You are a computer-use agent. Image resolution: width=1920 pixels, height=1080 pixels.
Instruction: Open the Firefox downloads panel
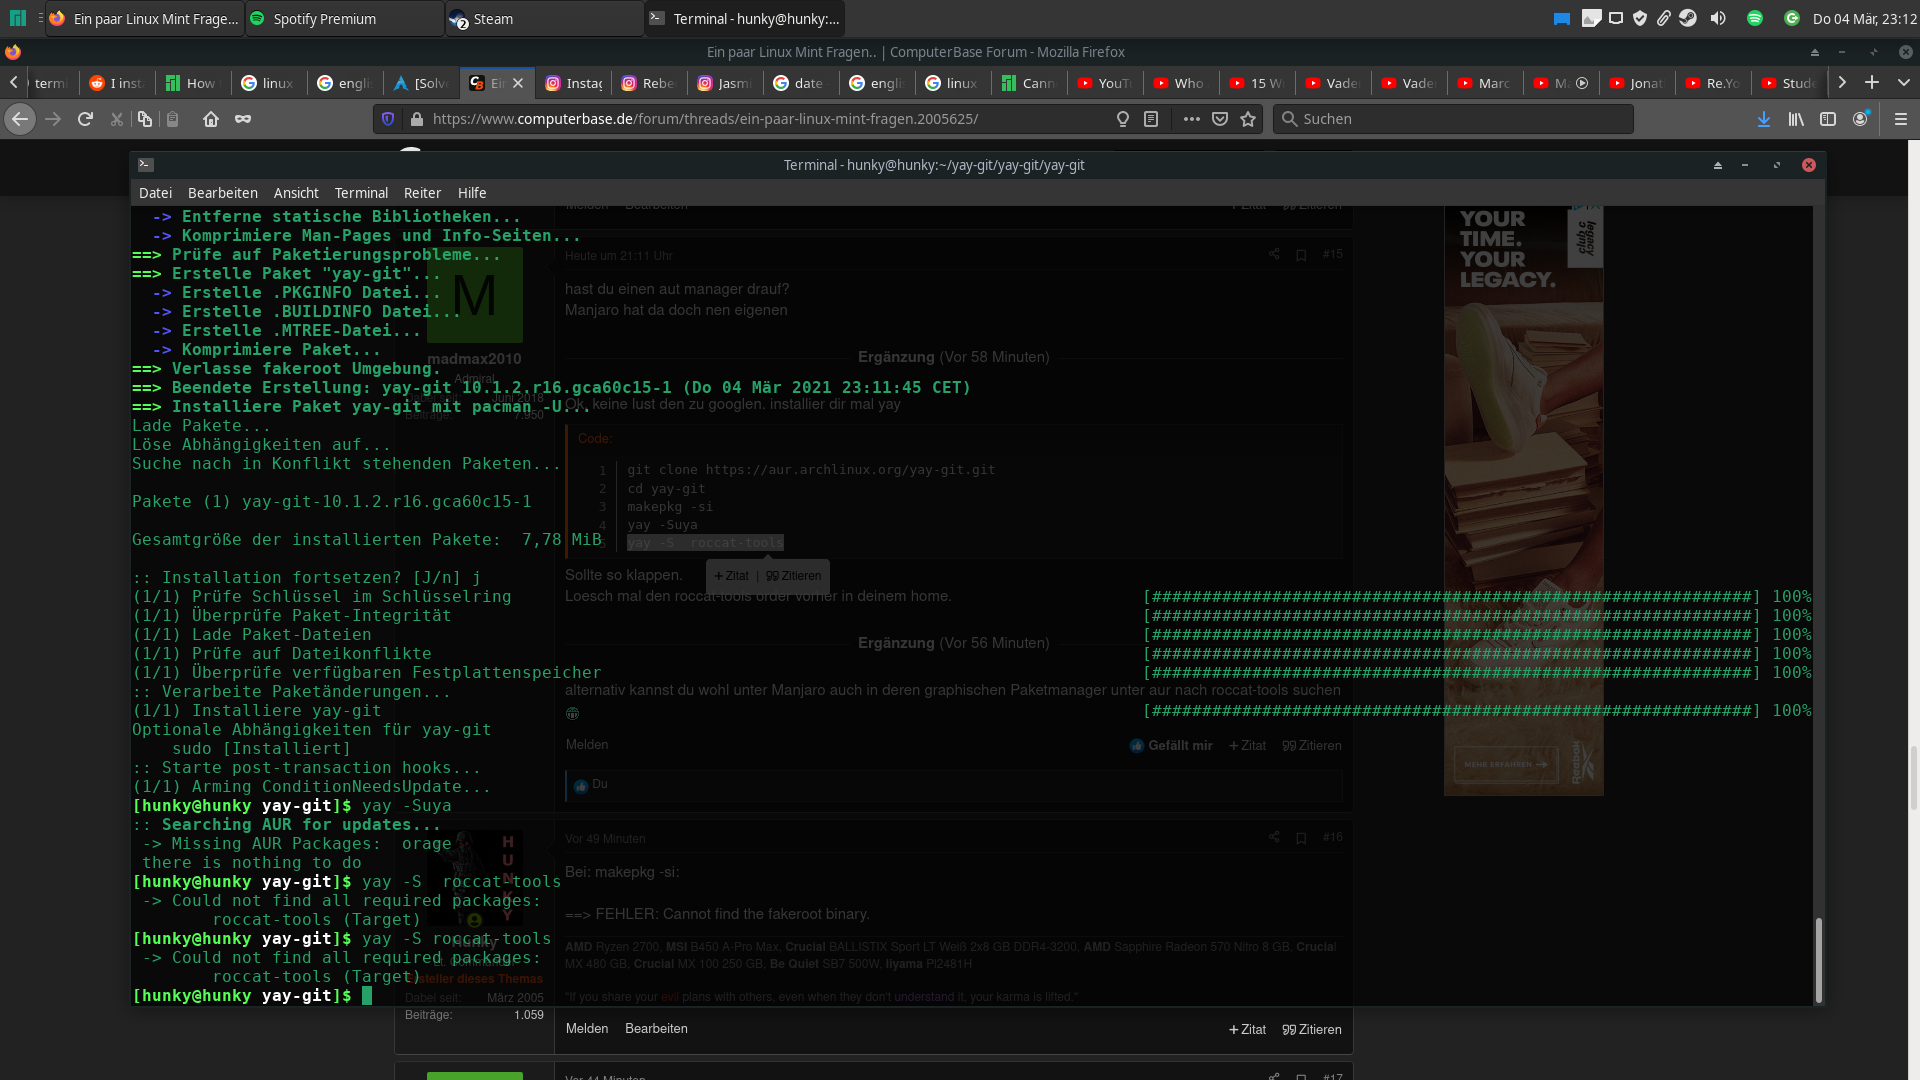tap(1764, 119)
